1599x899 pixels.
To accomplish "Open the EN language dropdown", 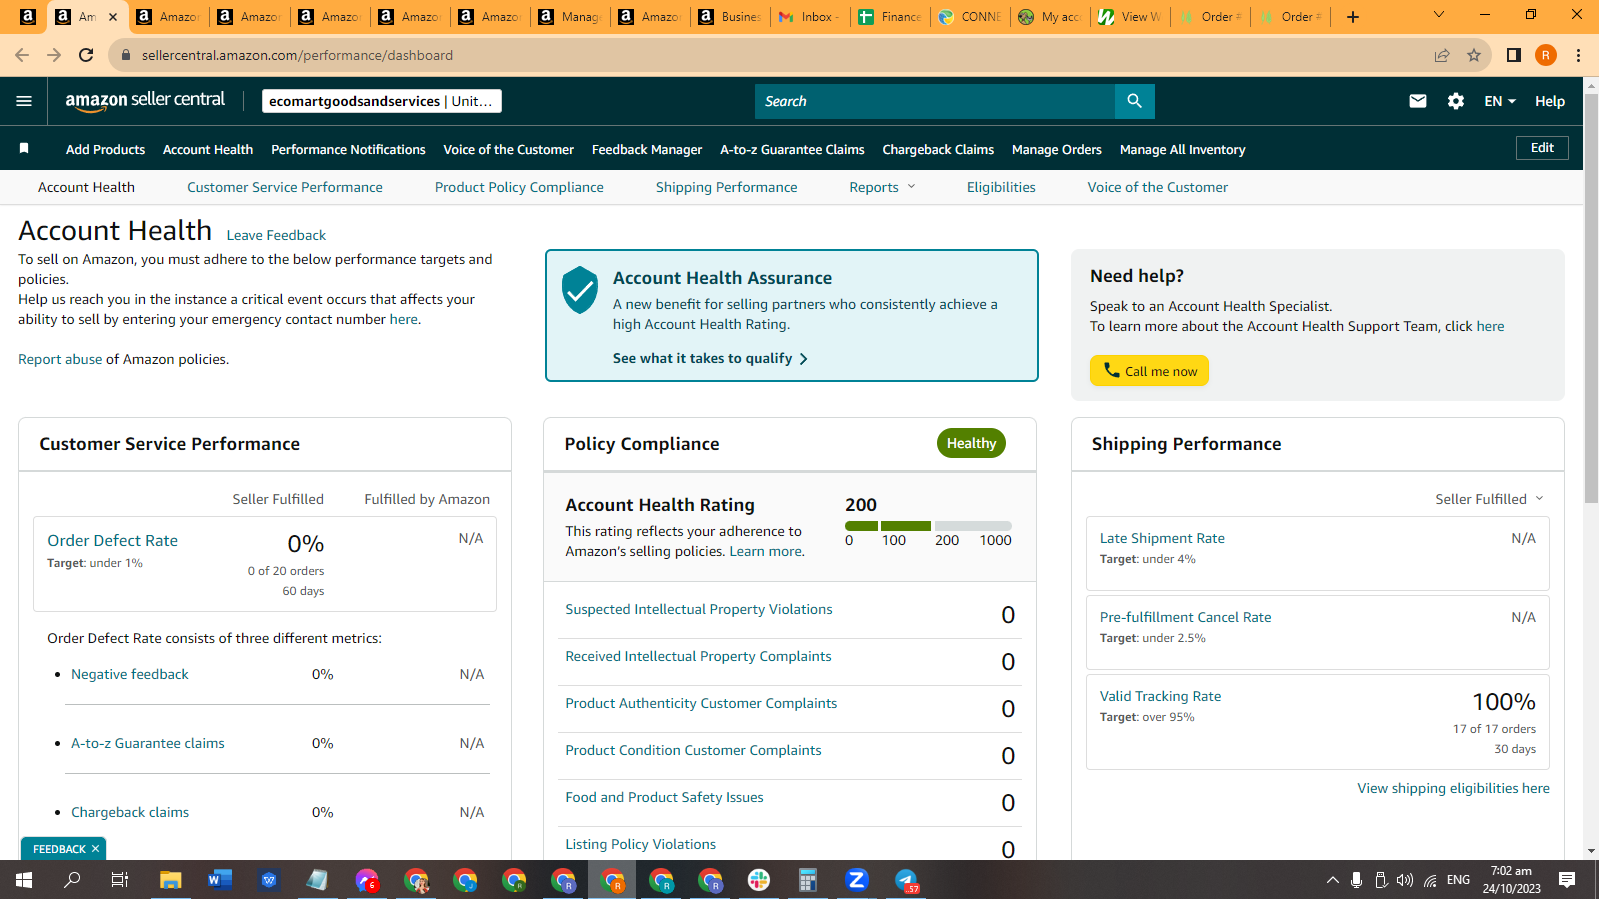I will [1500, 101].
